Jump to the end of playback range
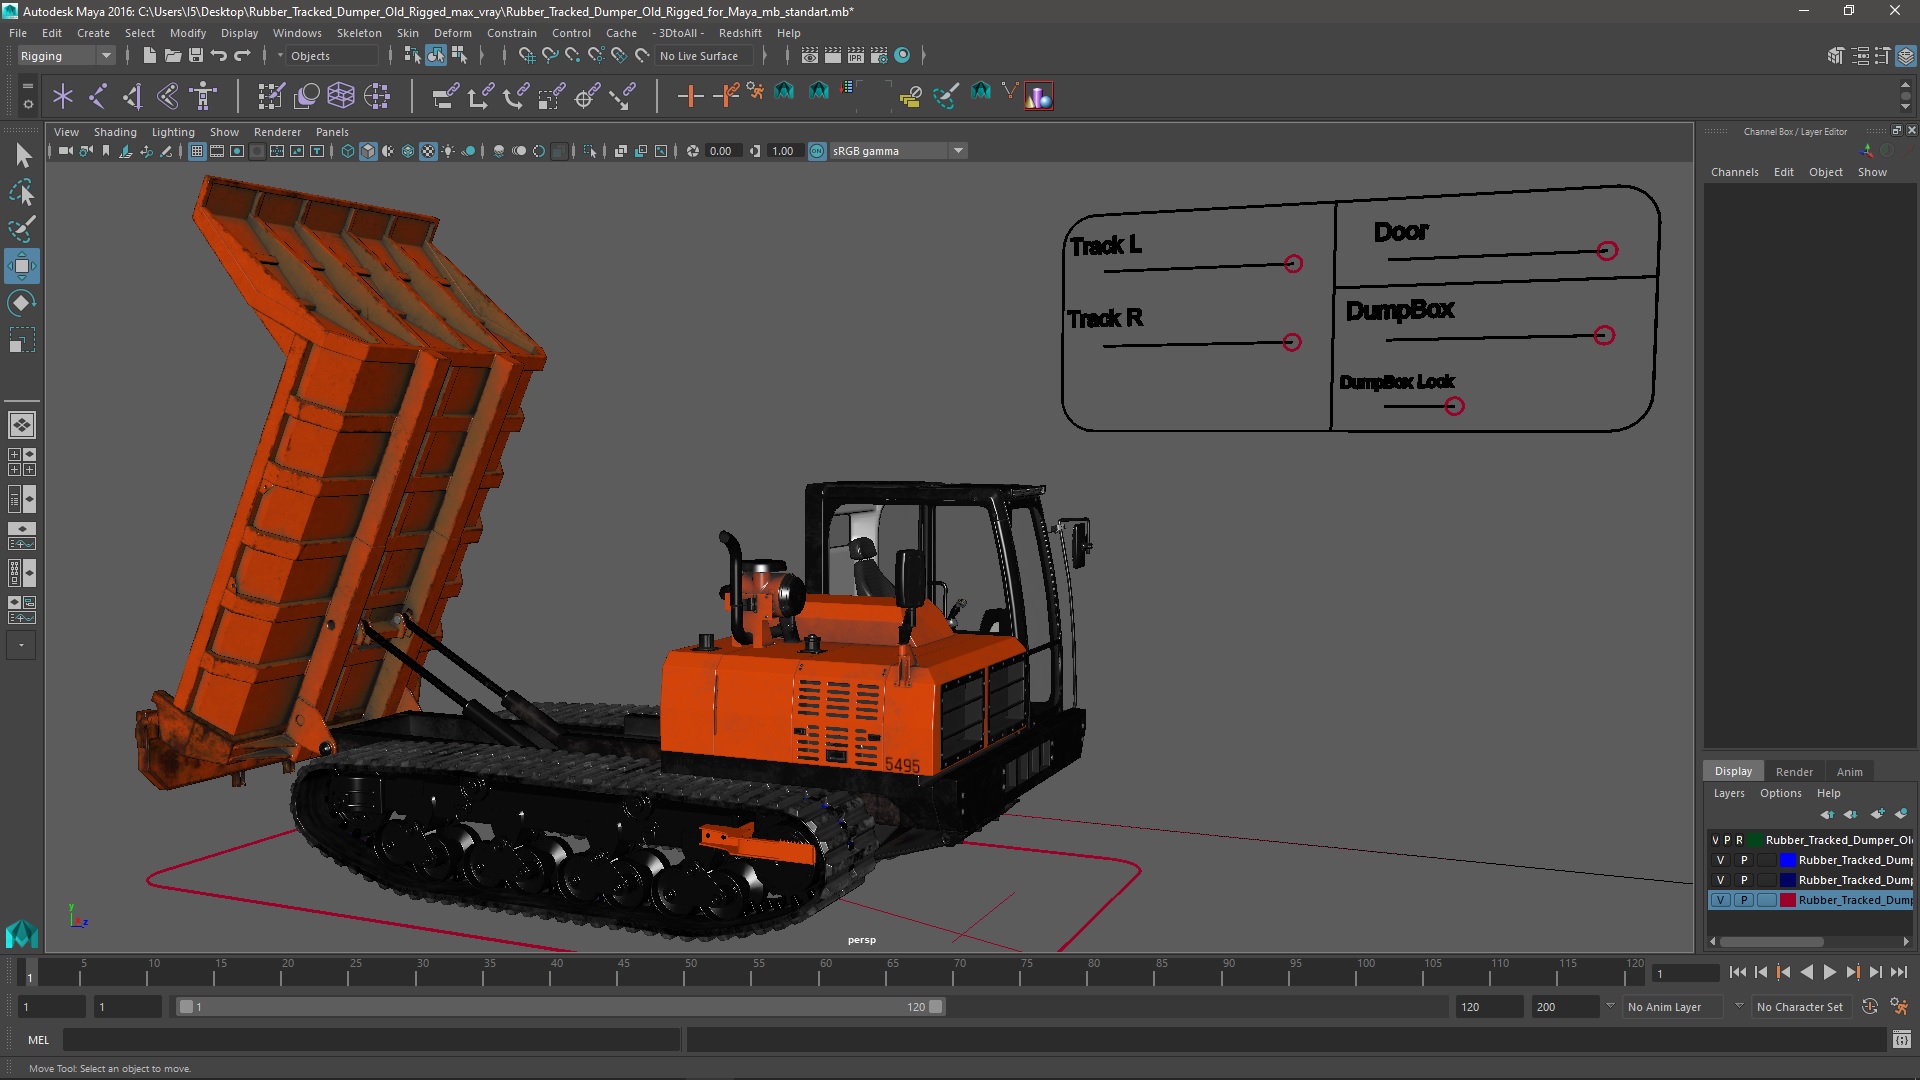This screenshot has width=1920, height=1080. click(x=1898, y=972)
